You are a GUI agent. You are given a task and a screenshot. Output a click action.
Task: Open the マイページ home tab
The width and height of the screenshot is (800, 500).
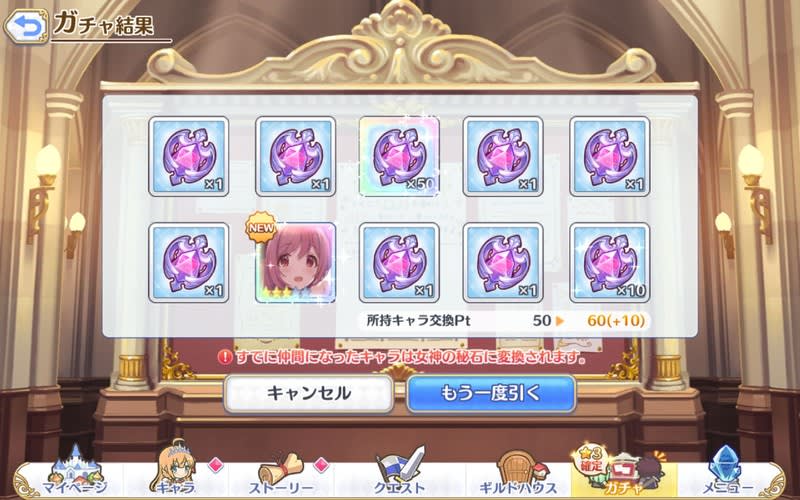74,476
